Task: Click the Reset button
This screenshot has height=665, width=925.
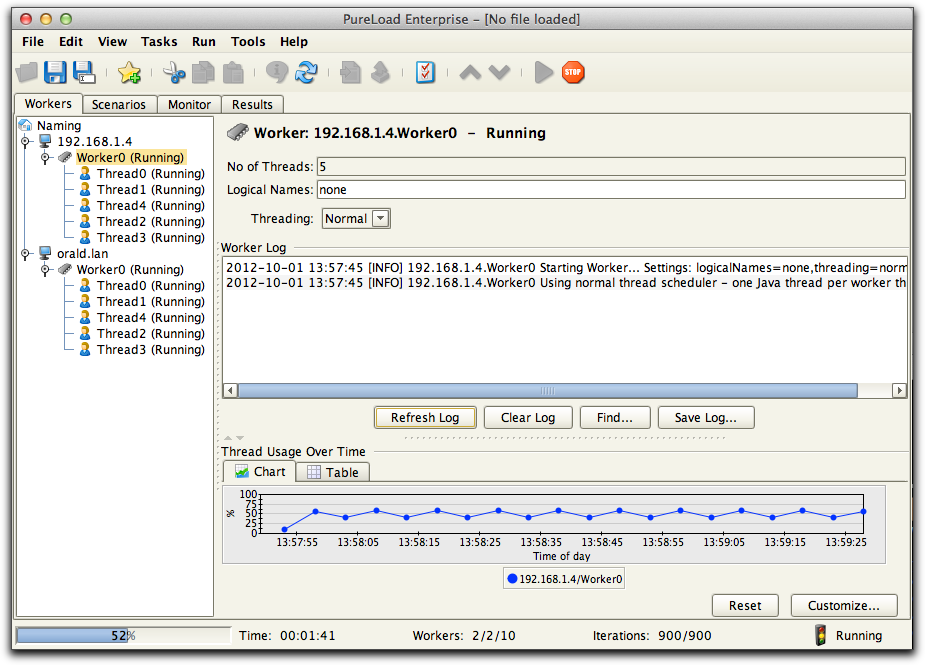Action: pyautogui.click(x=745, y=605)
